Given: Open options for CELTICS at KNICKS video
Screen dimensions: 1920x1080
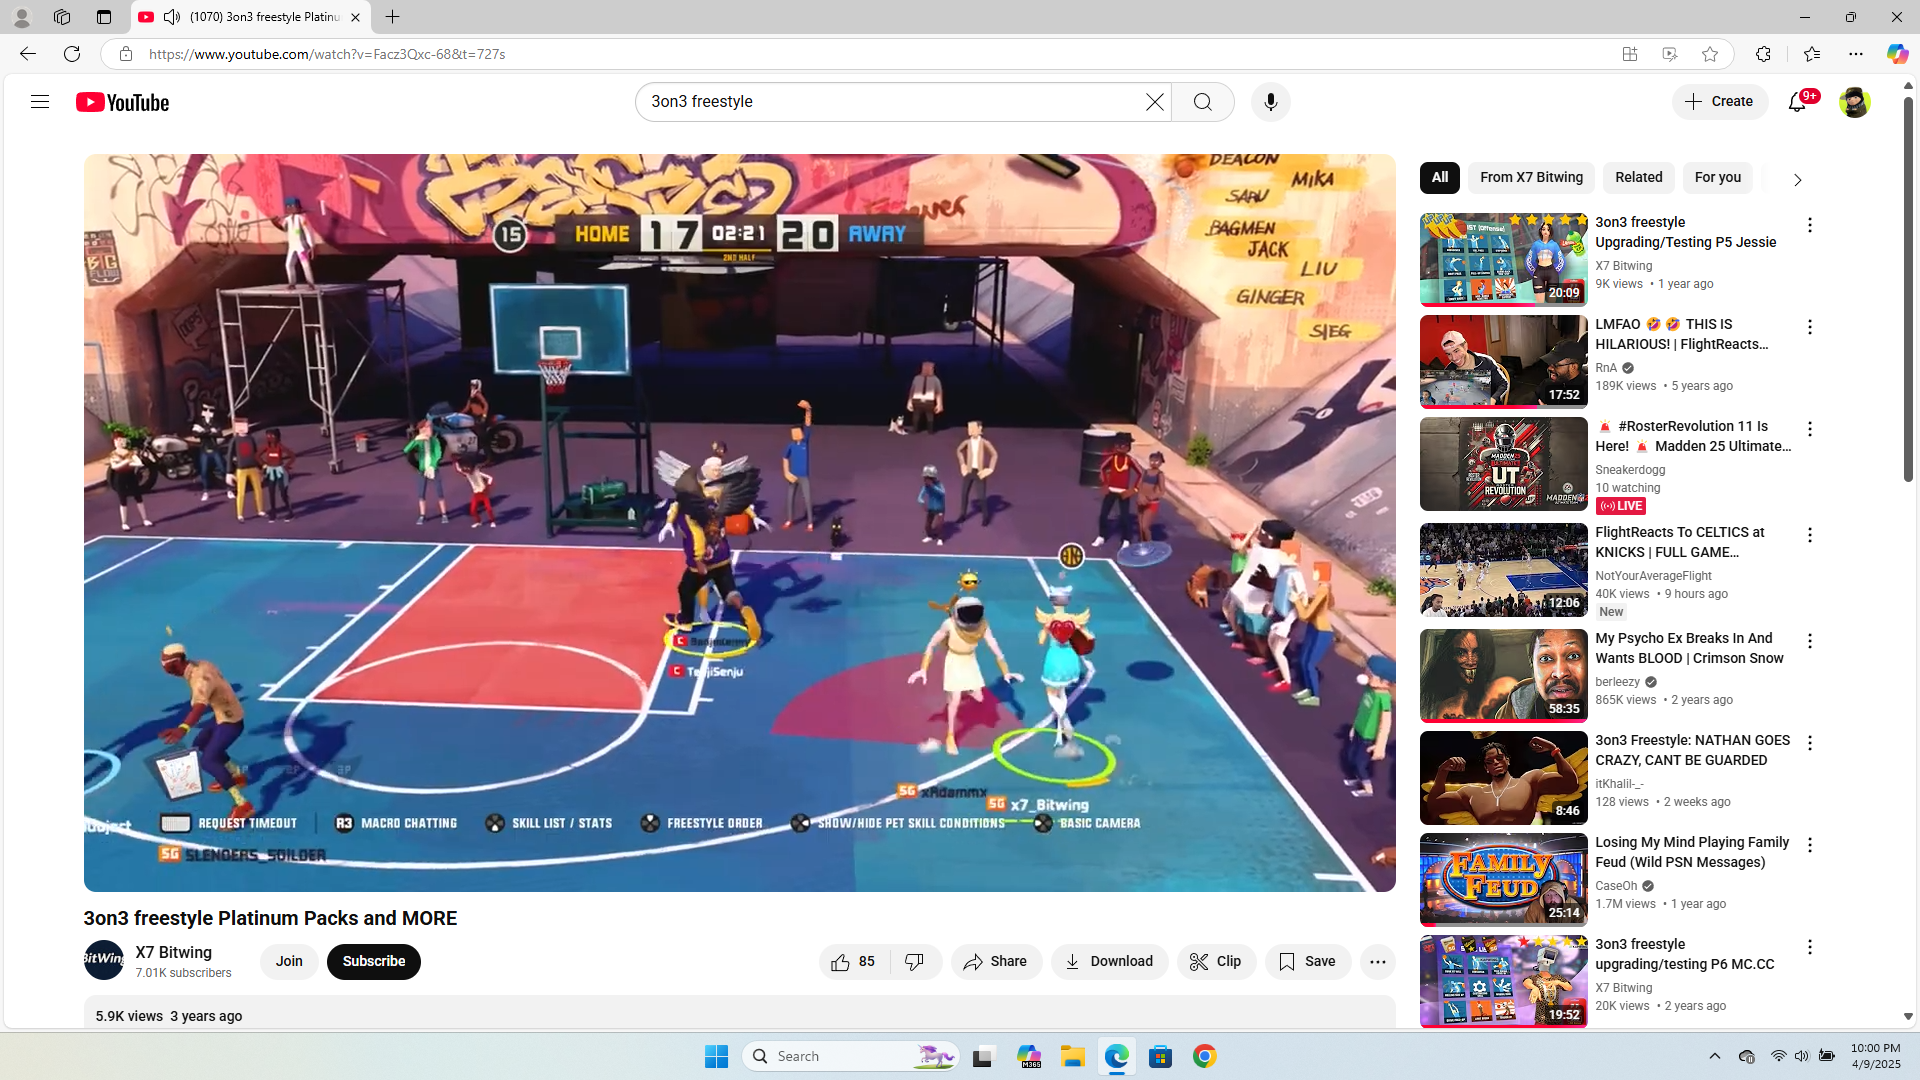Looking at the screenshot, I should [1810, 535].
